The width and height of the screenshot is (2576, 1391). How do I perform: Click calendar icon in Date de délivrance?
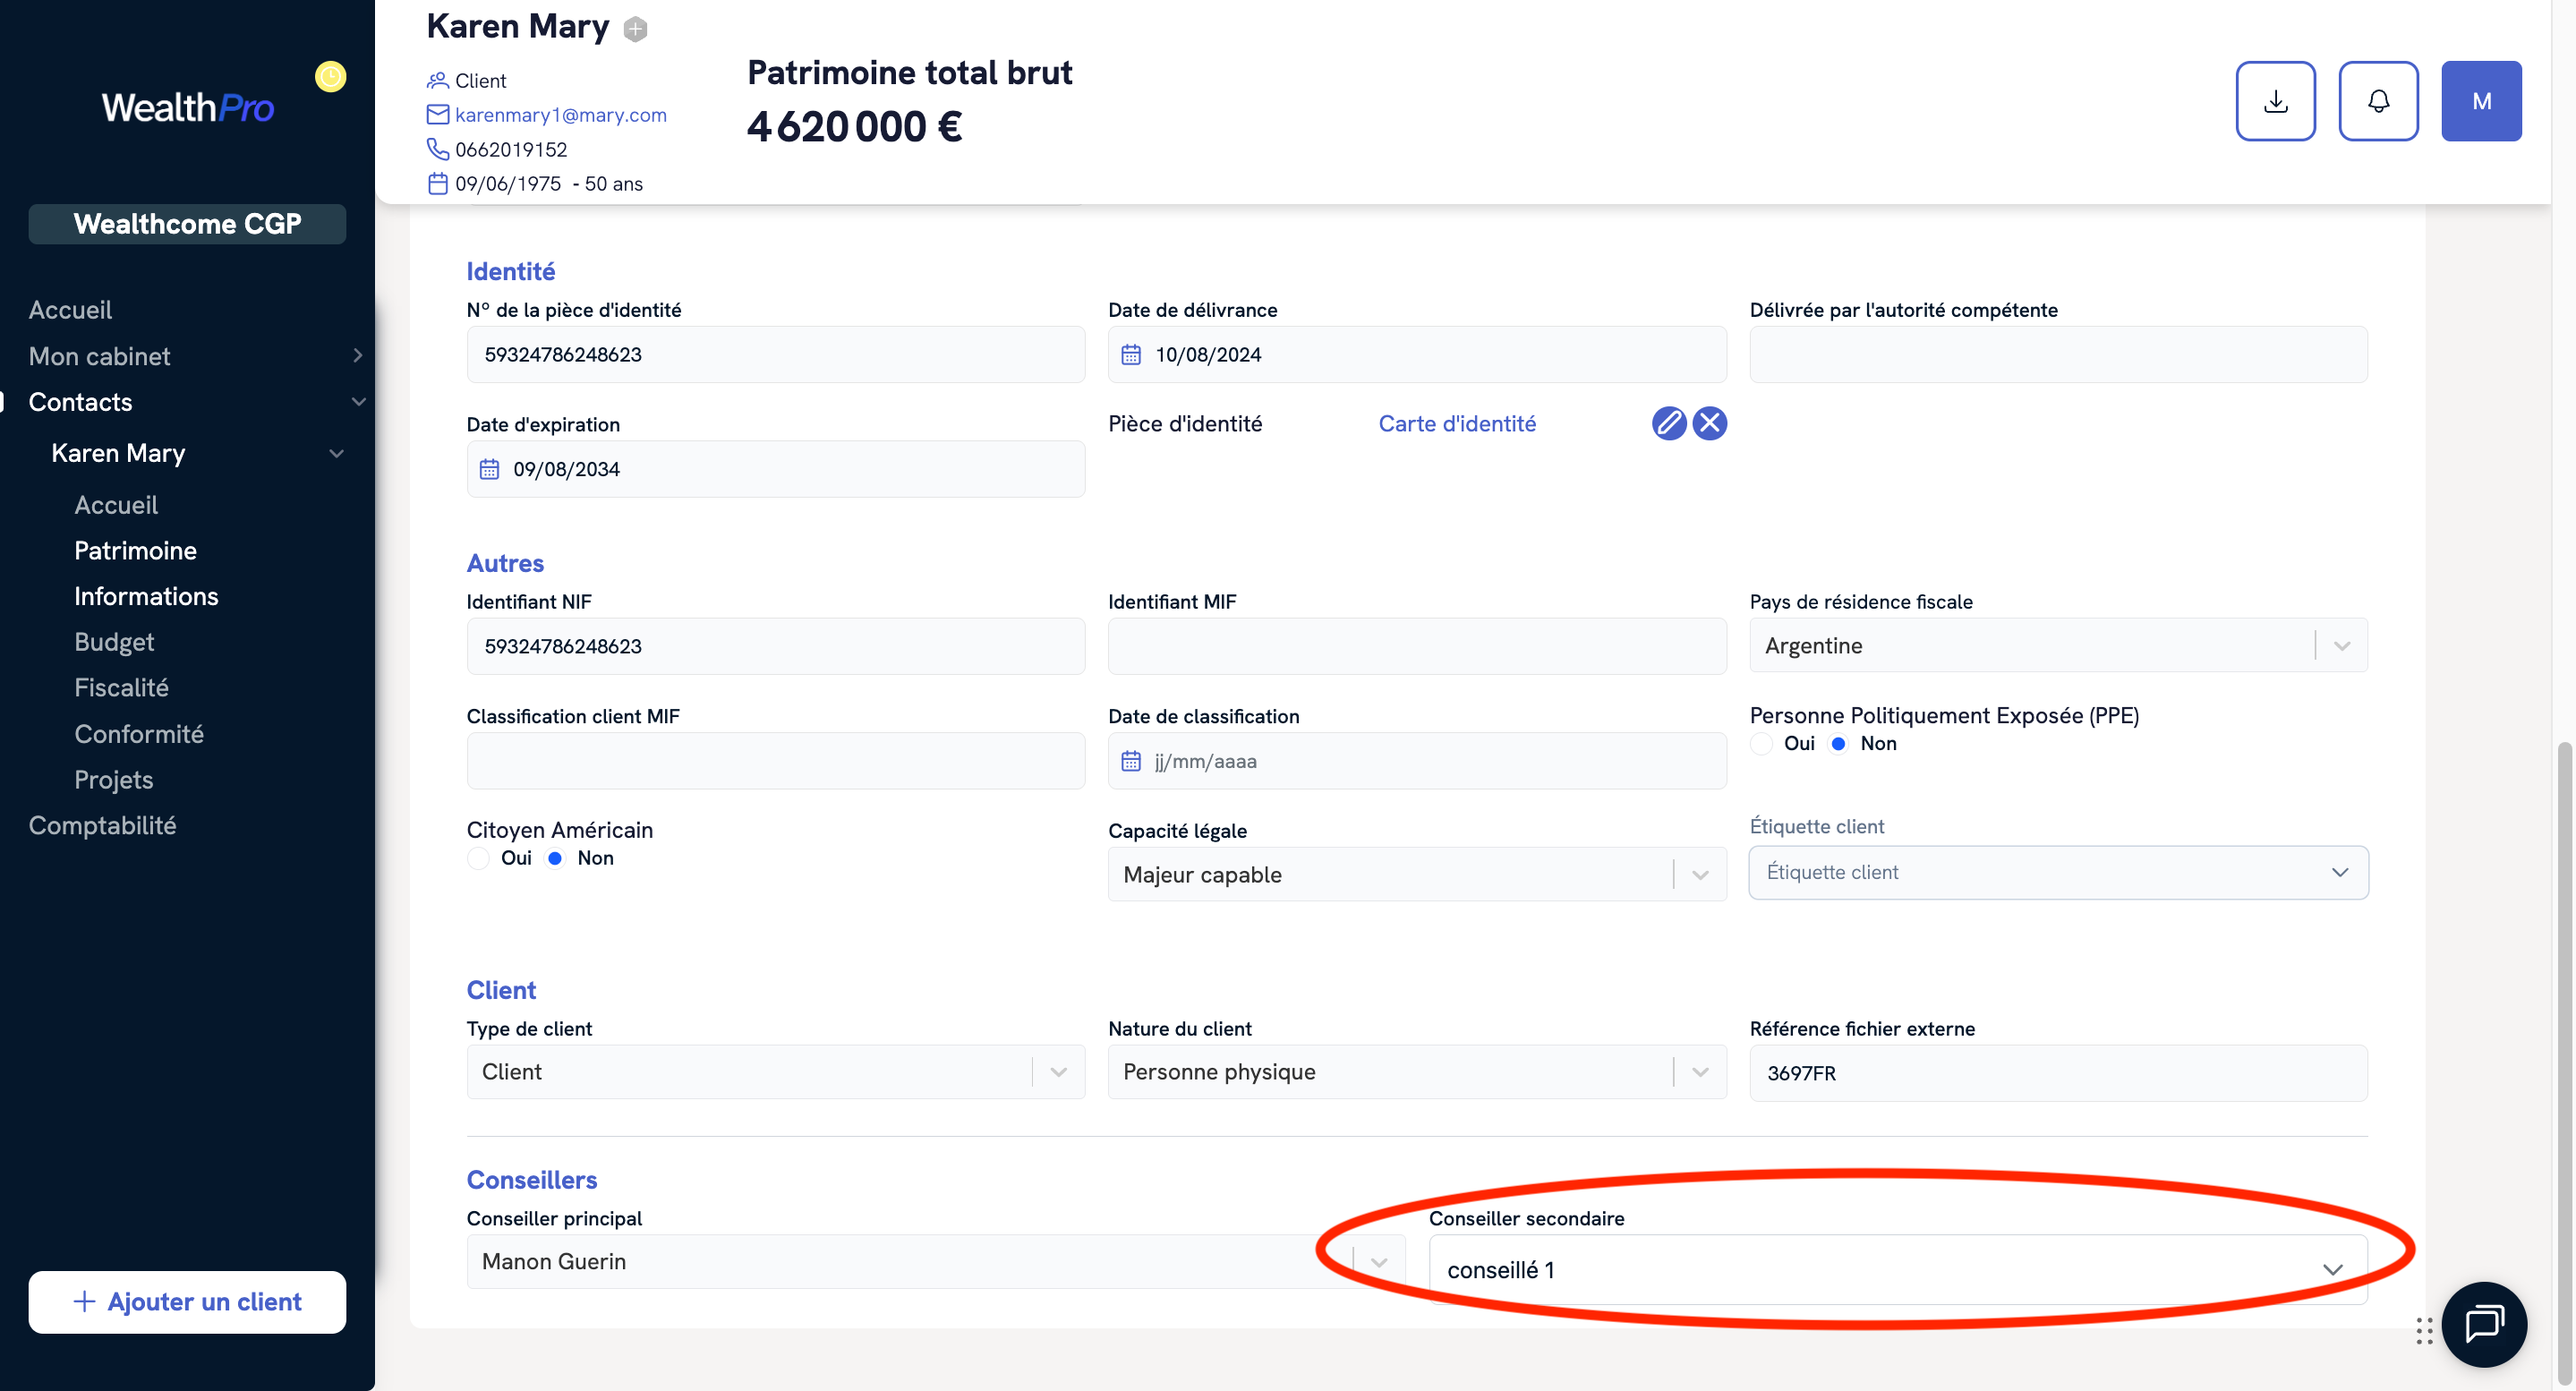[x=1131, y=355]
